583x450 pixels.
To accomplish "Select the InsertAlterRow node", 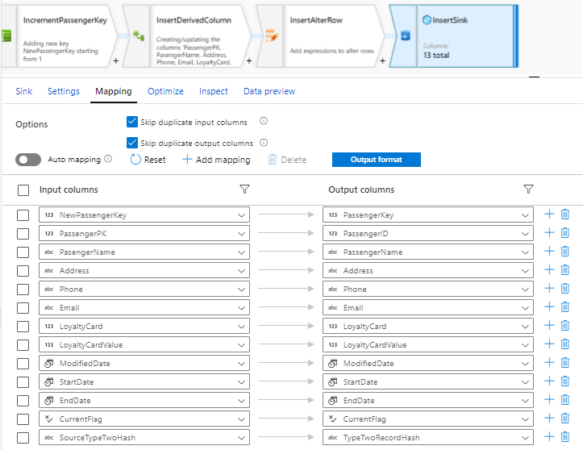I will pyautogui.click(x=320, y=36).
